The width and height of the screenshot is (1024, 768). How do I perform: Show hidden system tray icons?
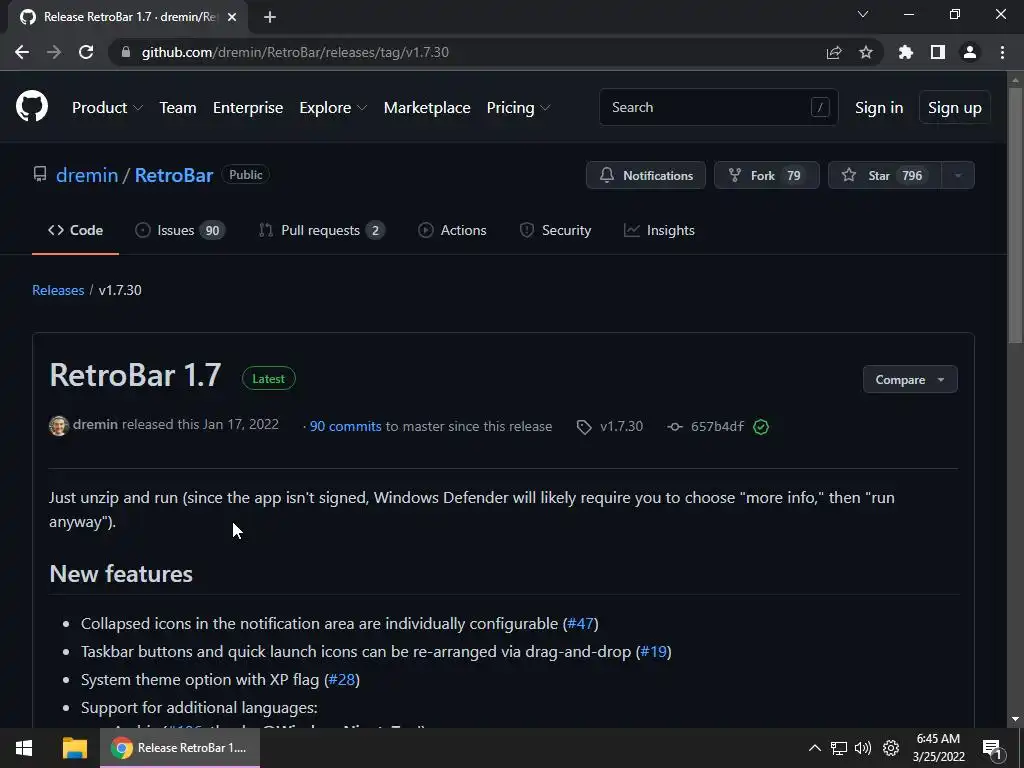coord(814,748)
